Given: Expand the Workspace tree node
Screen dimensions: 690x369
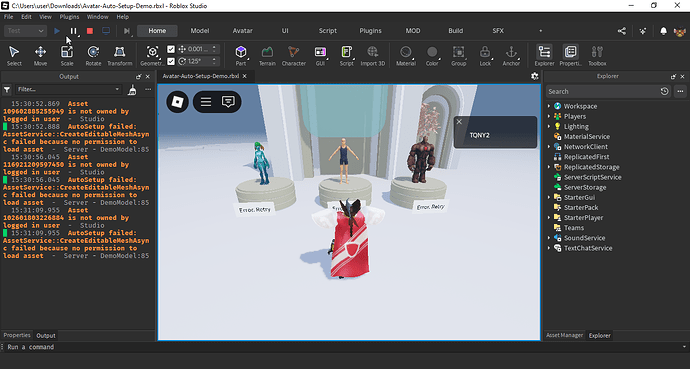Looking at the screenshot, I should tap(549, 106).
